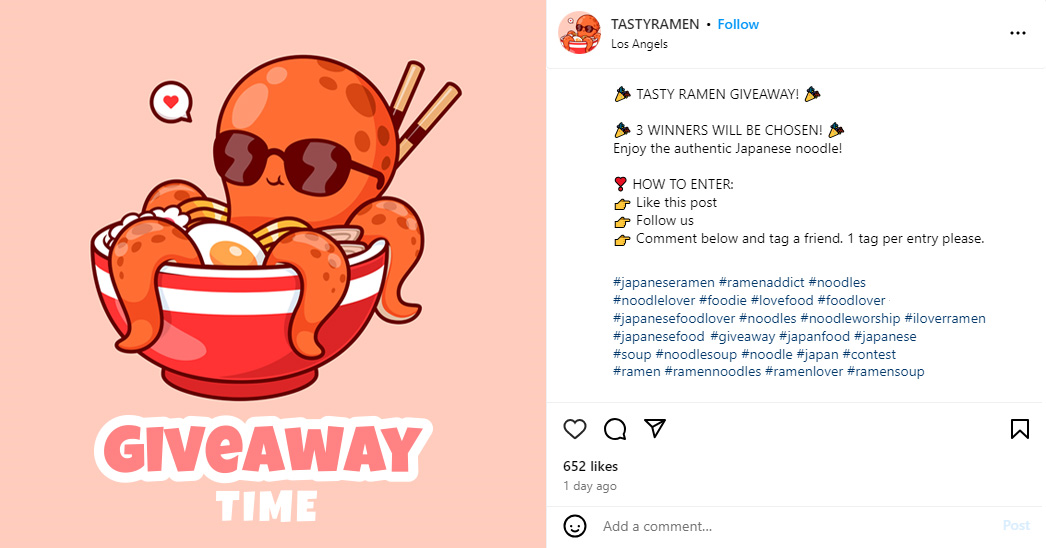Click the Post comment button
Image resolution: width=1046 pixels, height=548 pixels.
point(1016,525)
